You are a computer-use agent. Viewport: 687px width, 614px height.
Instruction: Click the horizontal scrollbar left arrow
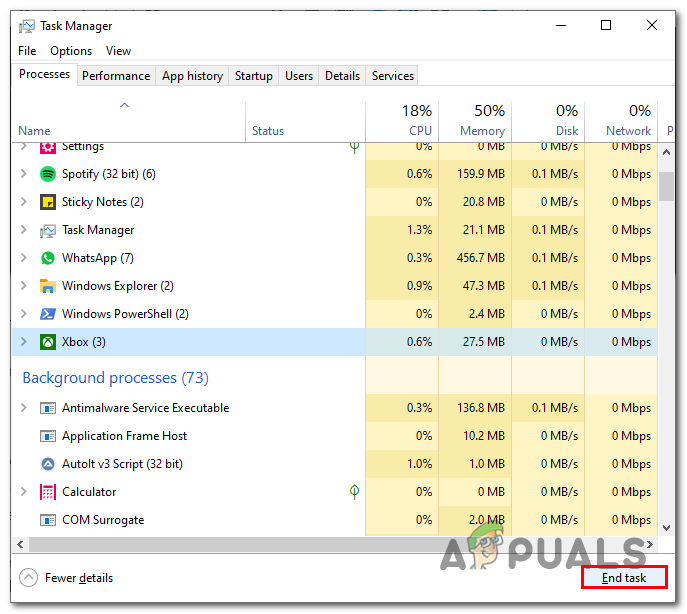[x=20, y=544]
